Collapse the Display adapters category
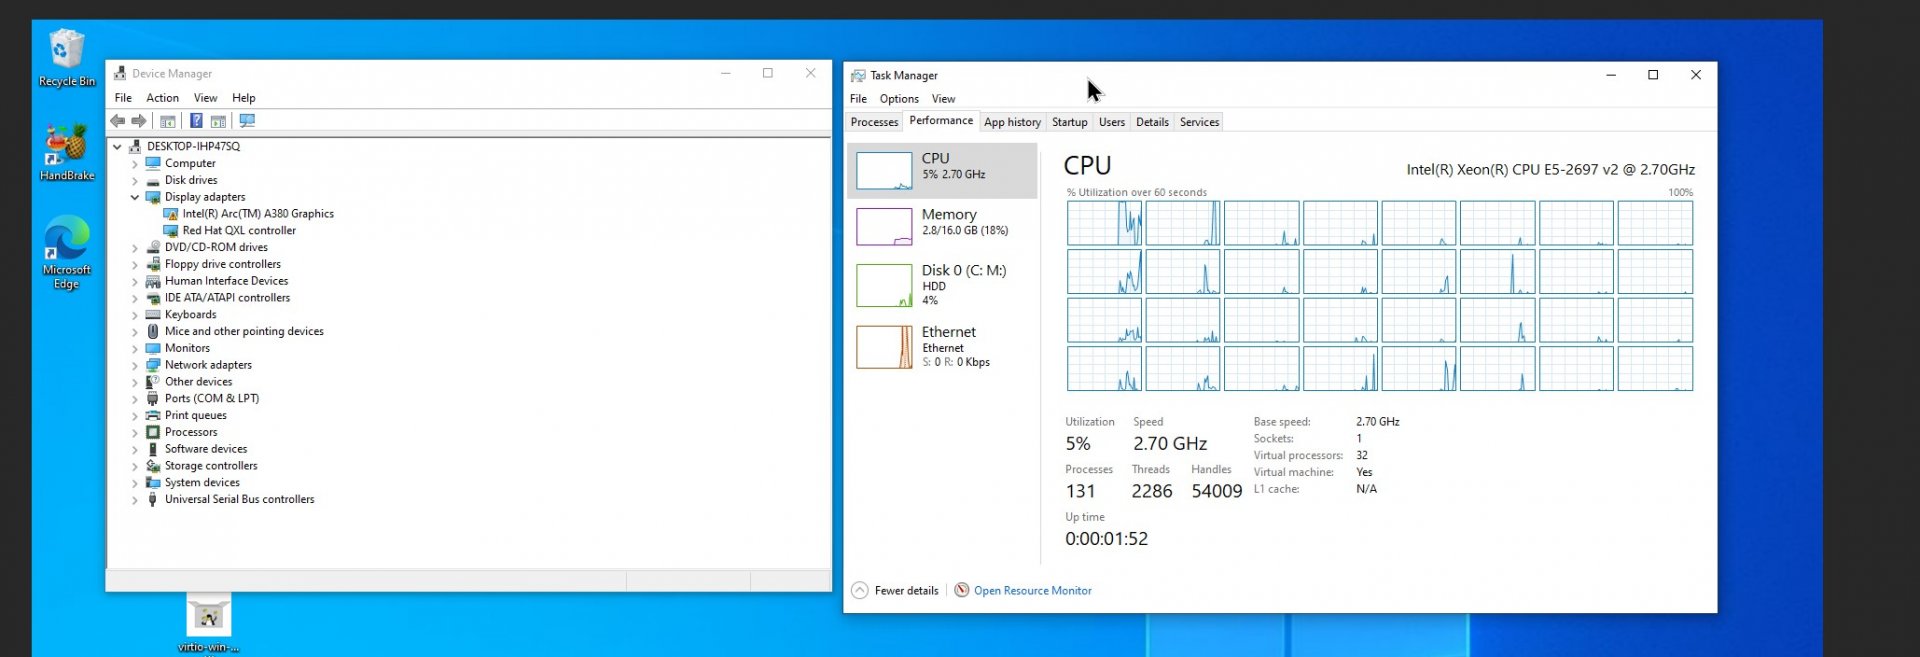 pos(135,197)
